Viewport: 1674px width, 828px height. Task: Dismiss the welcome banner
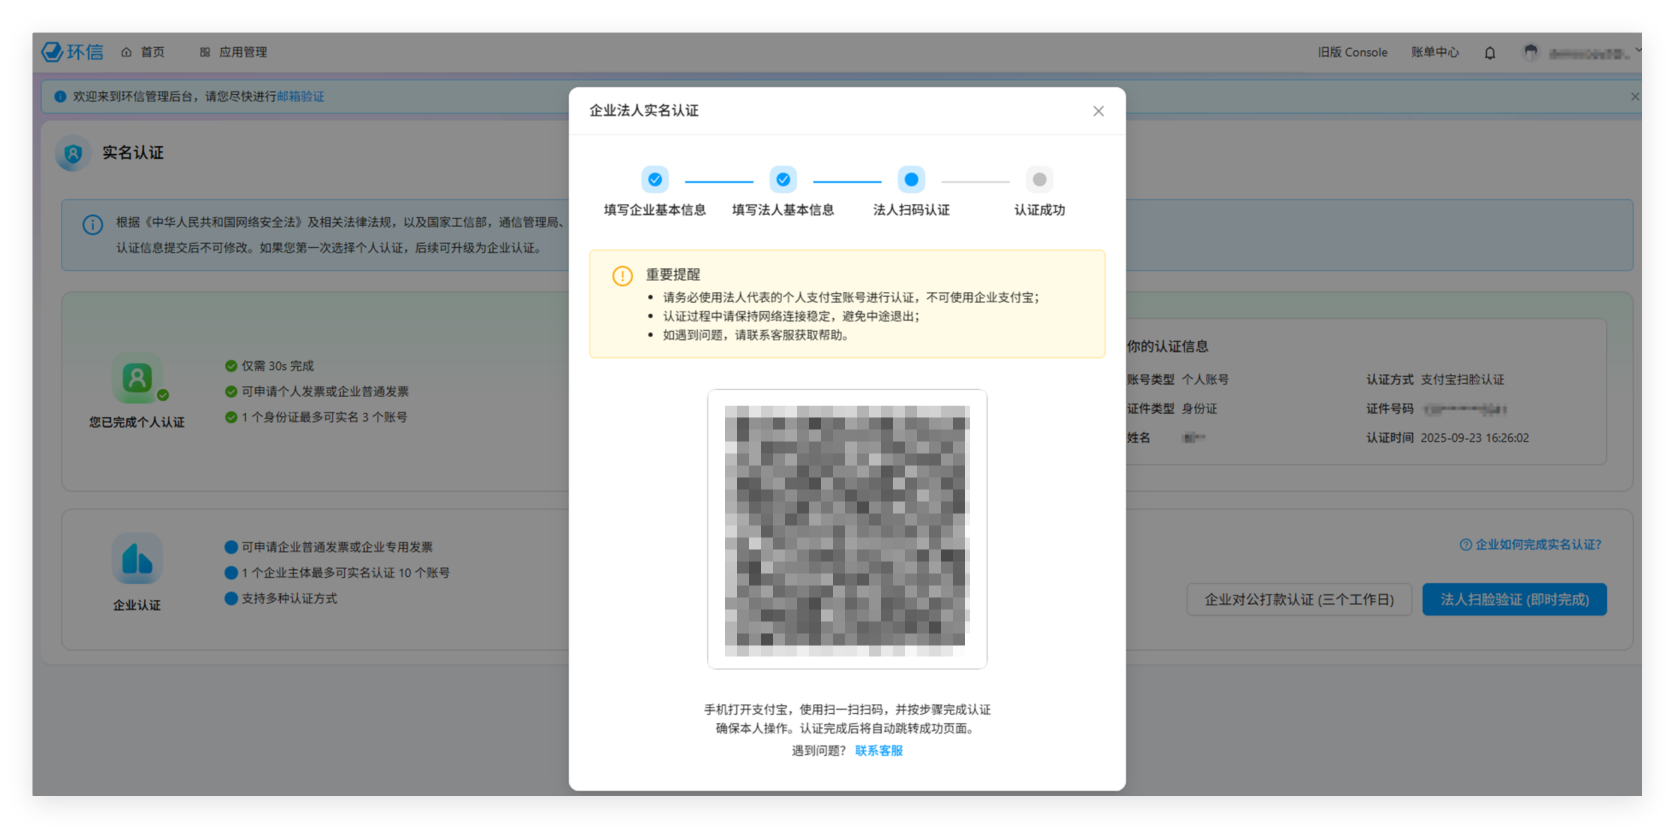[1635, 97]
